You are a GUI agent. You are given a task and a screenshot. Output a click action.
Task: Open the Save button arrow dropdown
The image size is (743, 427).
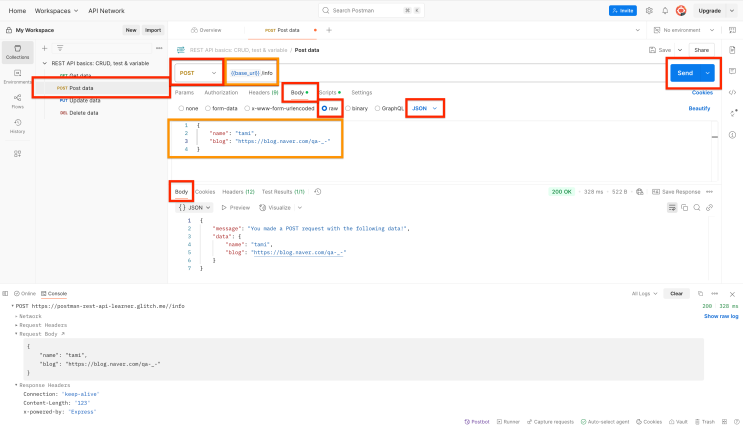[x=680, y=50]
